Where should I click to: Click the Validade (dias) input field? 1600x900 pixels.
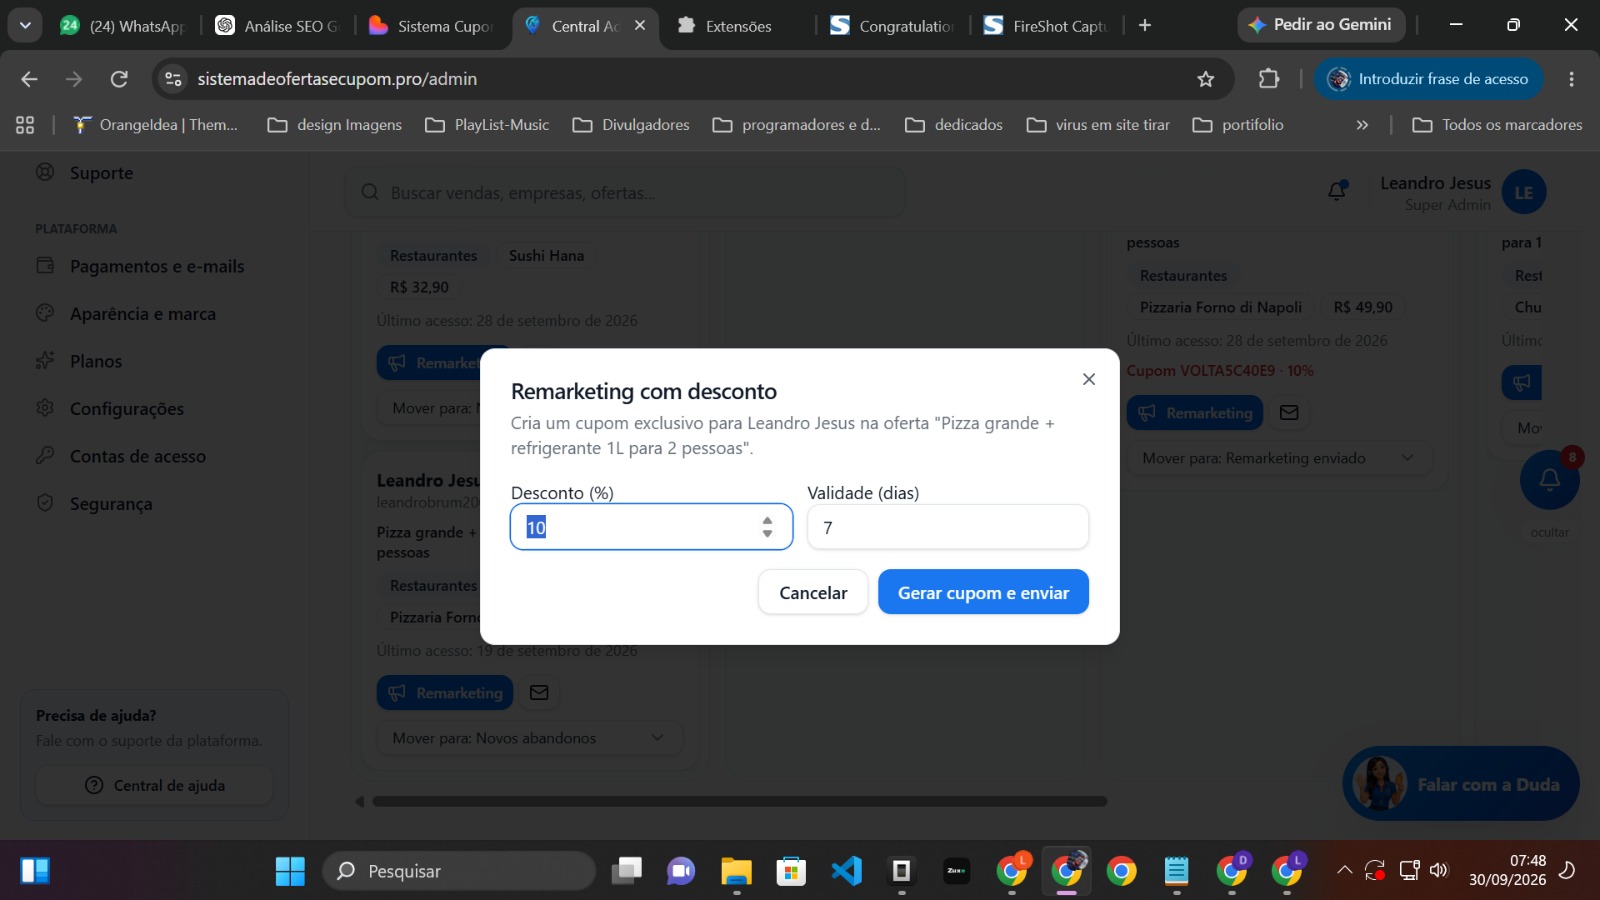pyautogui.click(x=948, y=527)
